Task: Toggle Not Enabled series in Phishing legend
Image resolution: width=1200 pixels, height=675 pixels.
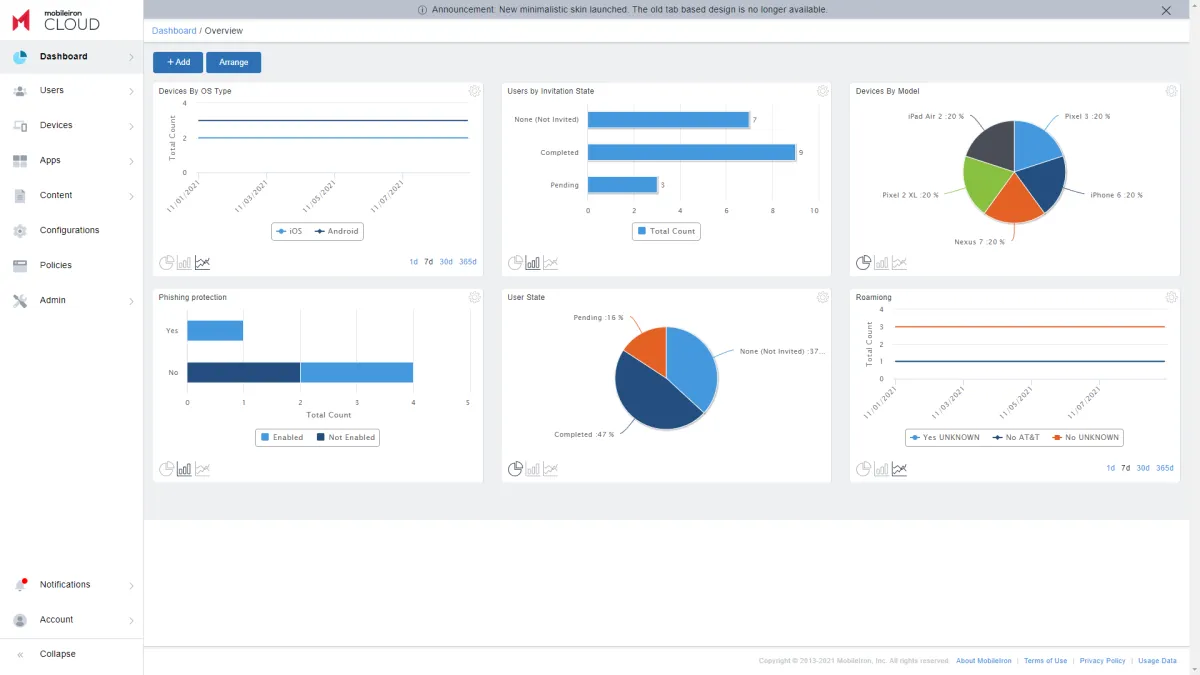Action: [x=345, y=437]
